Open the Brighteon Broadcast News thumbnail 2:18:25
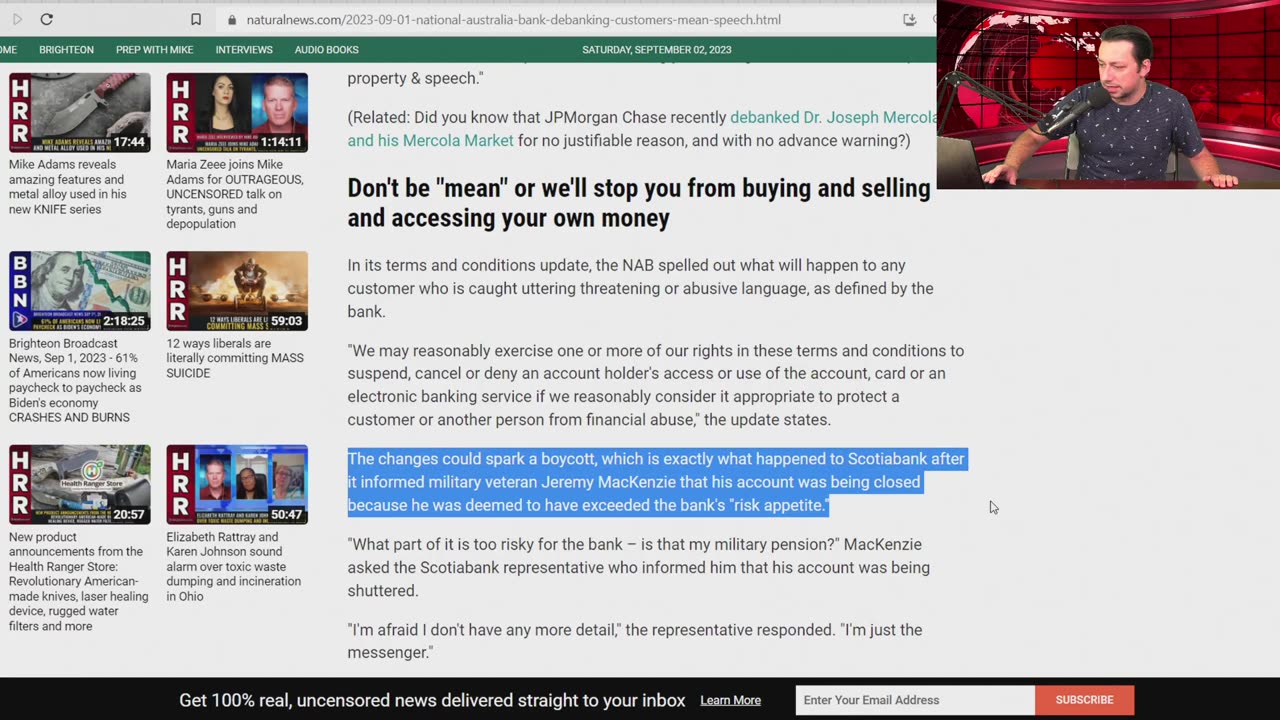Screen dimensions: 1280x720 point(80,291)
